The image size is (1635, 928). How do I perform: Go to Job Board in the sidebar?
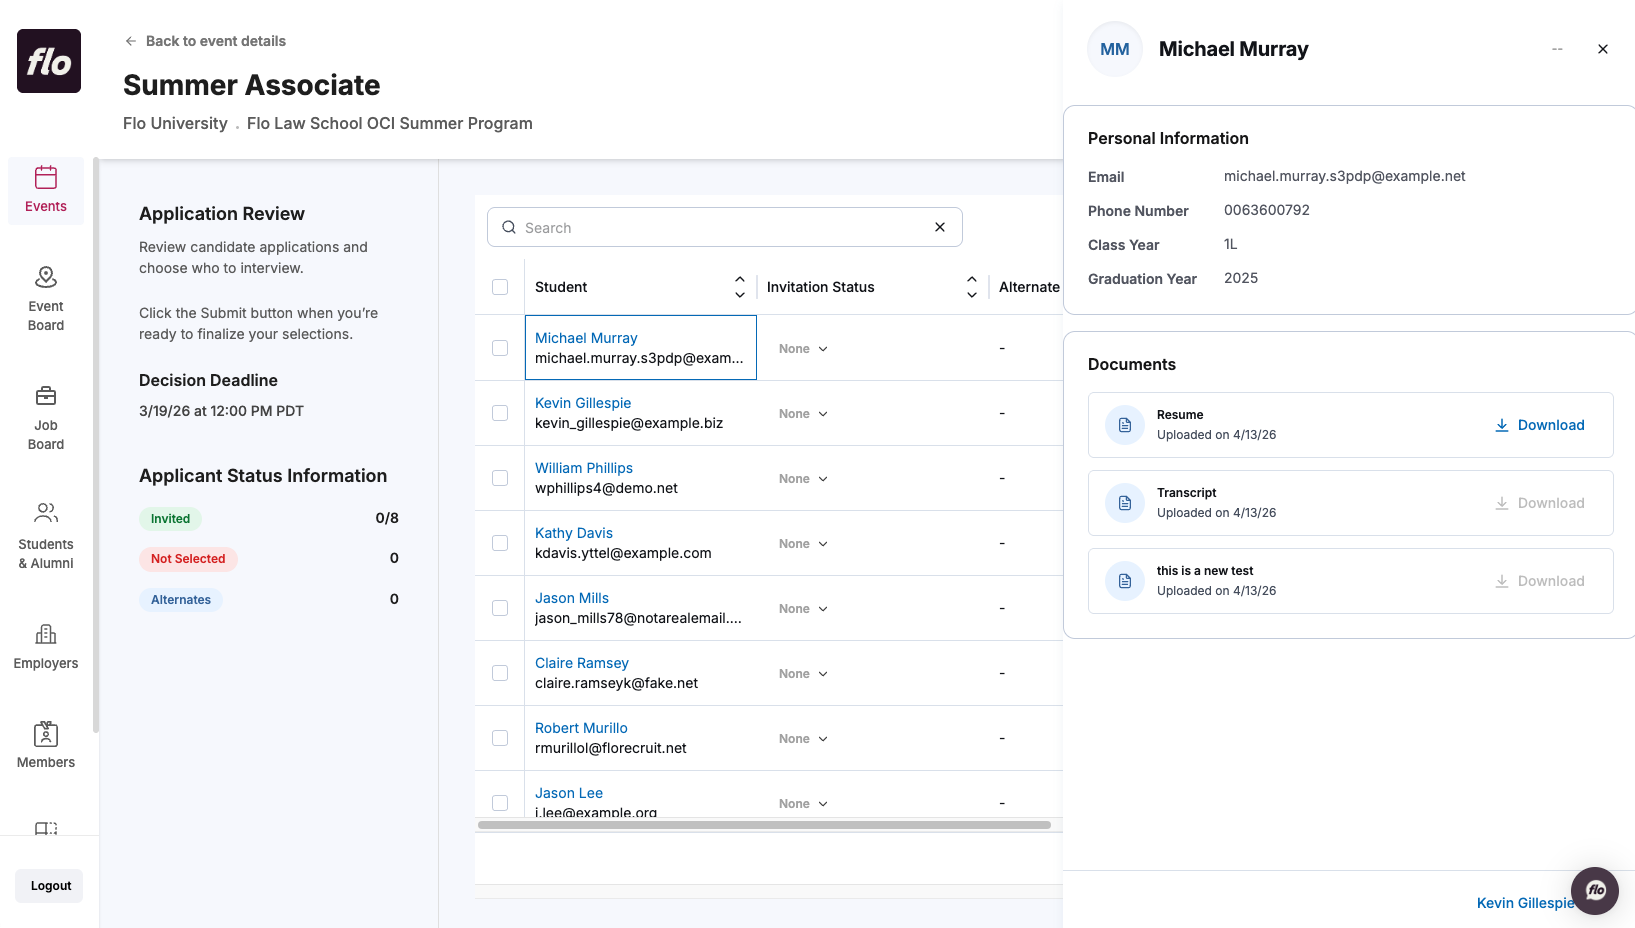[46, 417]
